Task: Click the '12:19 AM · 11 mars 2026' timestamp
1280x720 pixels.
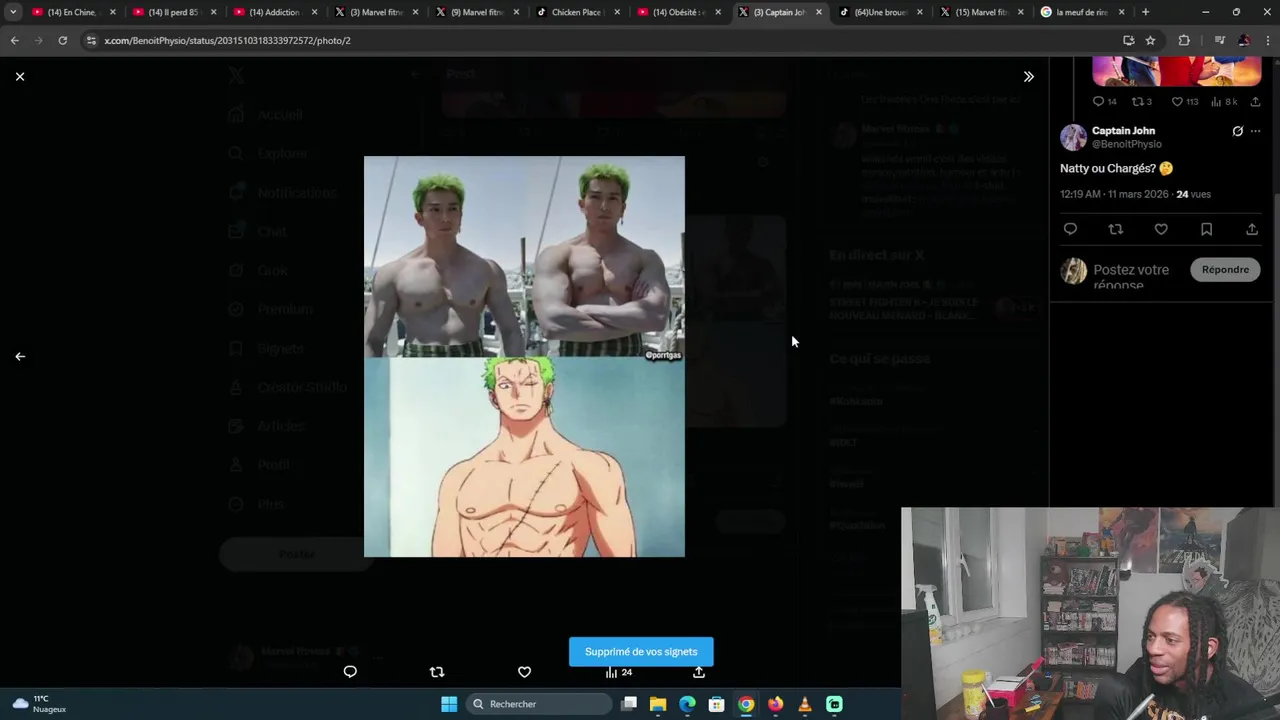Action: point(1114,194)
